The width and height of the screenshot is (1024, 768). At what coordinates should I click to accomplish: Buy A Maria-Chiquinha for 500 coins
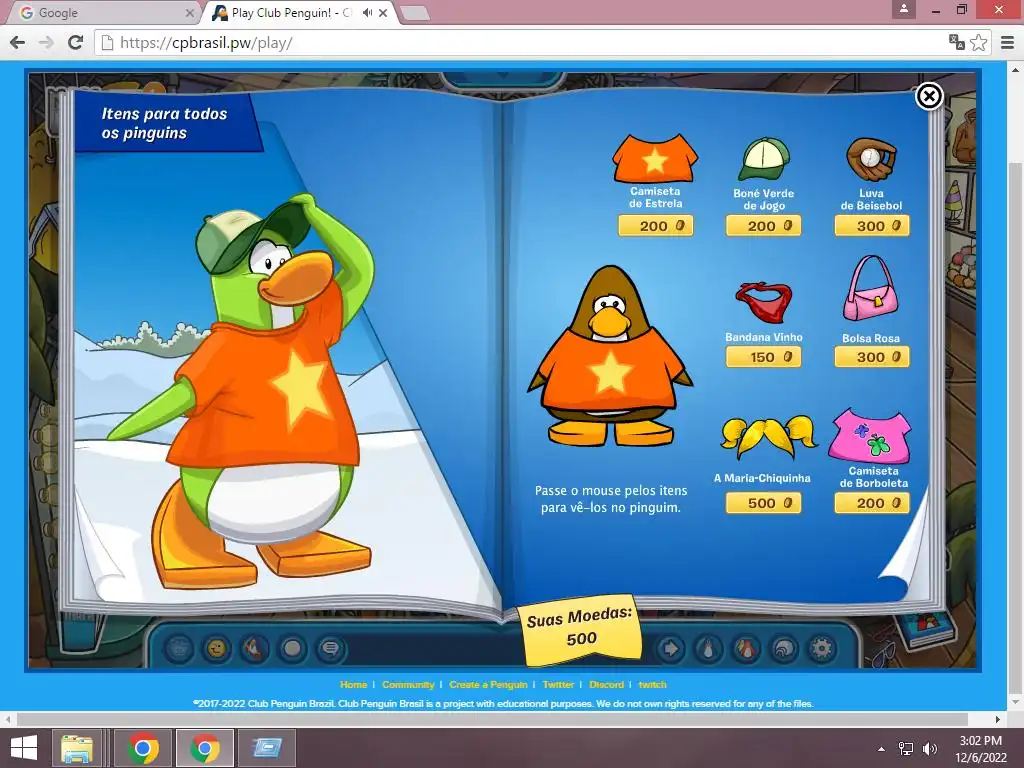click(763, 503)
